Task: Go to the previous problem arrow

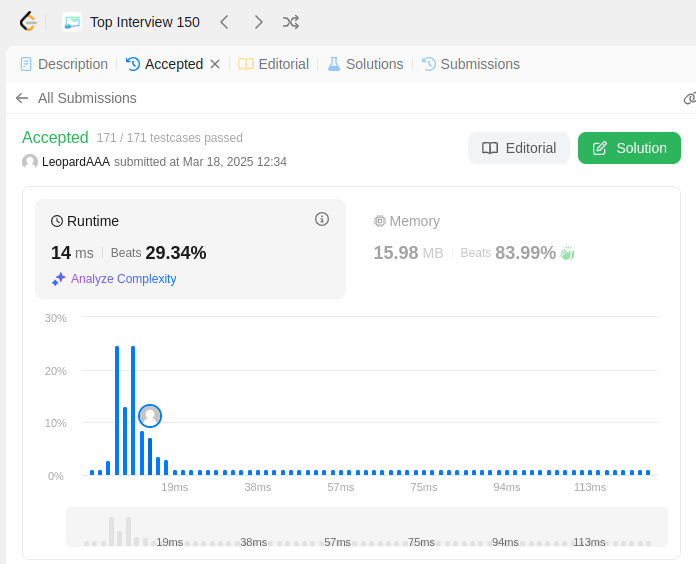Action: 224,22
